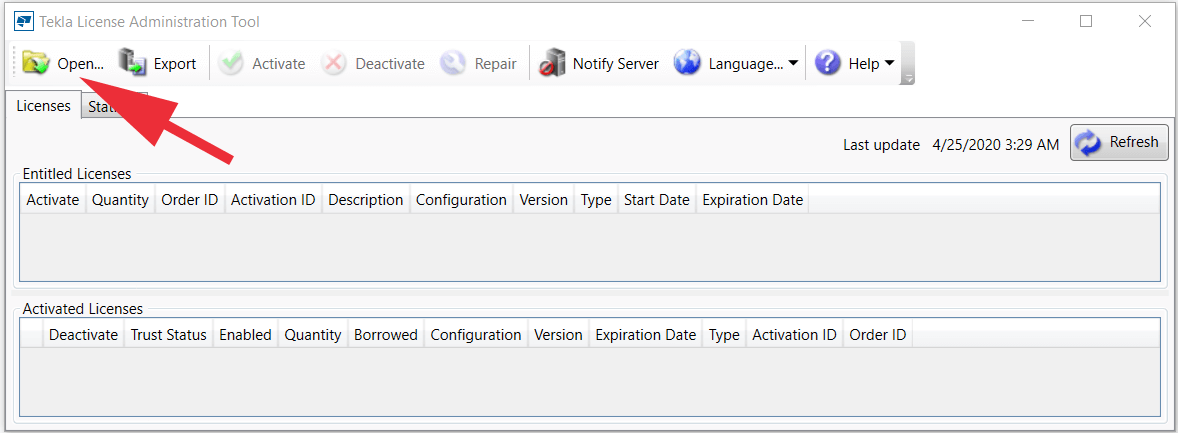Click Quantity header in Activated Licenses

(313, 335)
